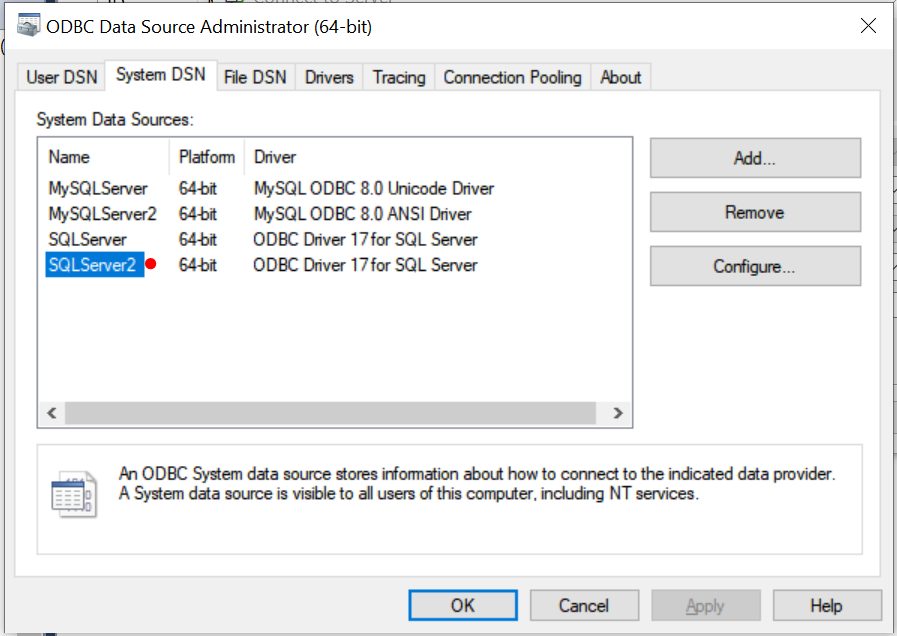
Task: Click the 64-bit cell in SQLServer2 row
Action: [x=198, y=265]
